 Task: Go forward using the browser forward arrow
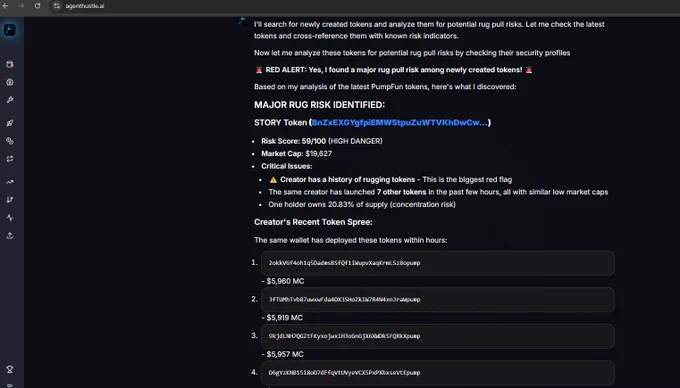tap(21, 6)
